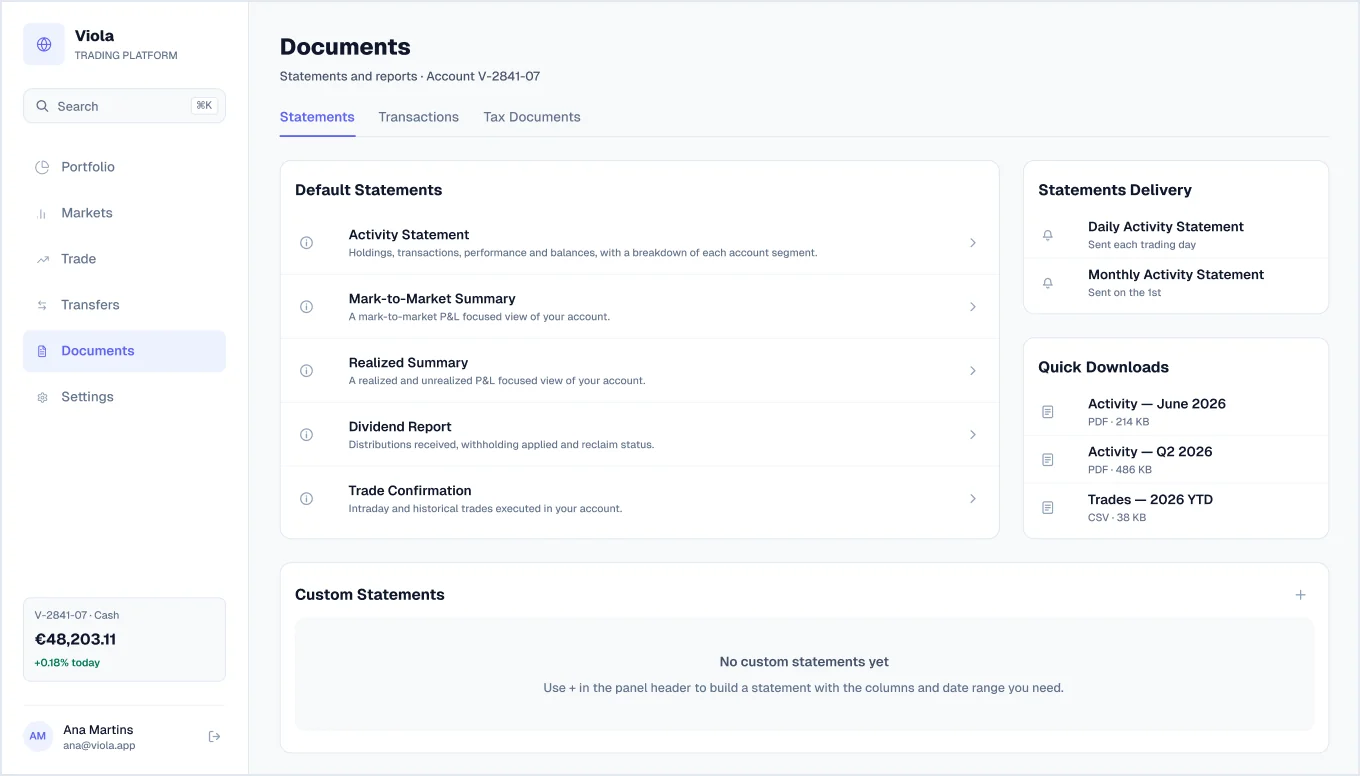1360x776 pixels.
Task: Click bell icon for Monthly Activity Statement
Action: [1048, 283]
